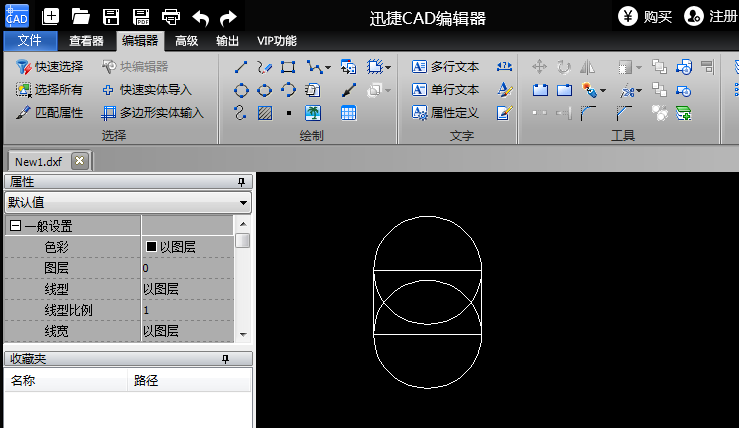Click the Print icon in title bar
The height and width of the screenshot is (428, 739).
(171, 16)
